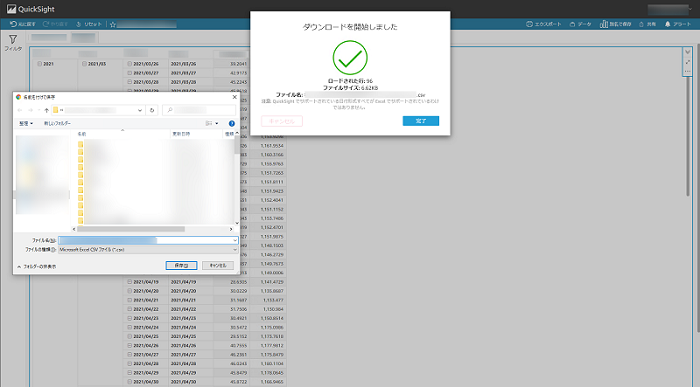The image size is (700, 387).
Task: Click the file list horizontal scrollbar
Action: 131,229
